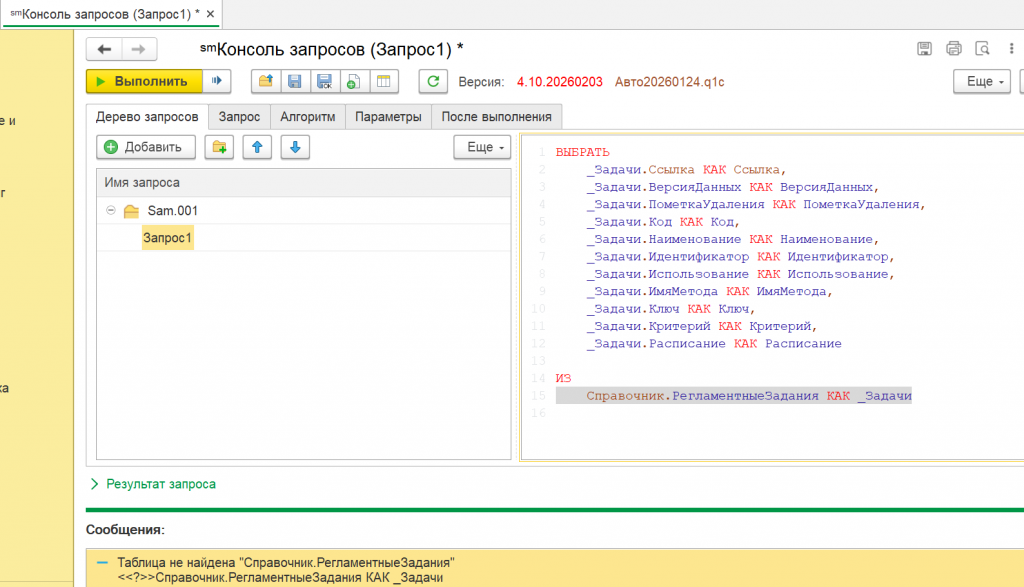Viewport: 1024px width, 587px height.
Task: Open the preview magnifier icon
Action: [x=983, y=49]
